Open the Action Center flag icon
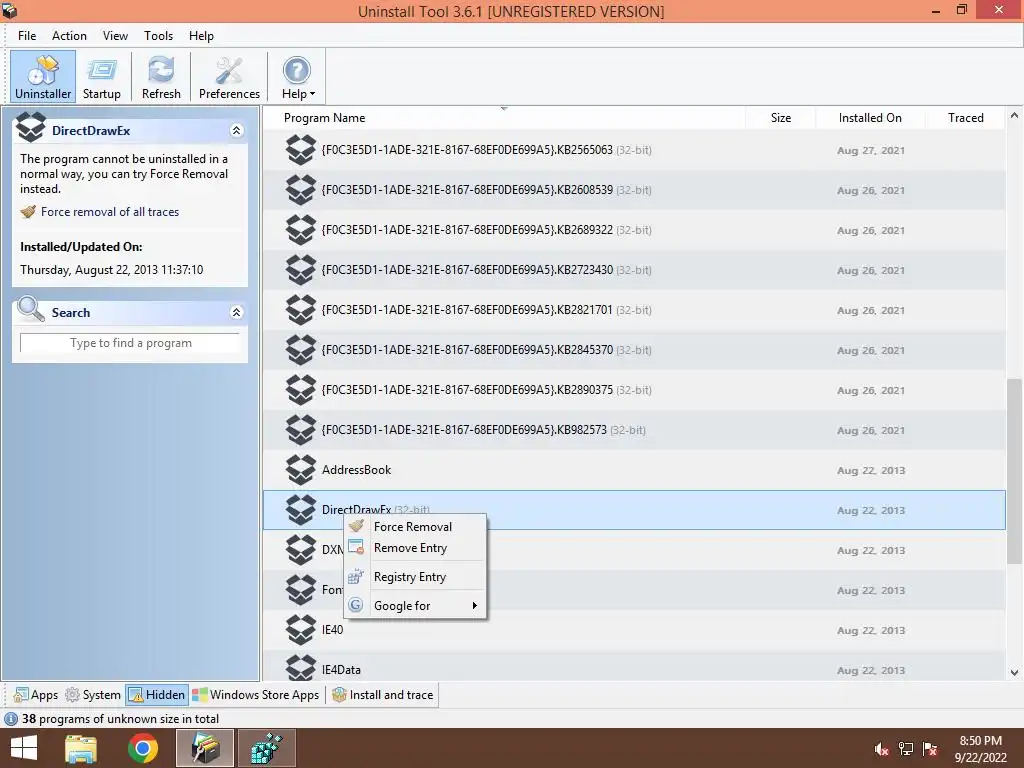1024x768 pixels. click(x=930, y=749)
